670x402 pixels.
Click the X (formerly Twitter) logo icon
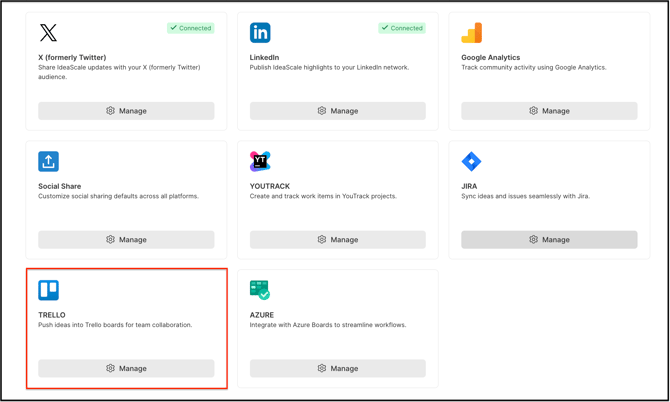(48, 33)
